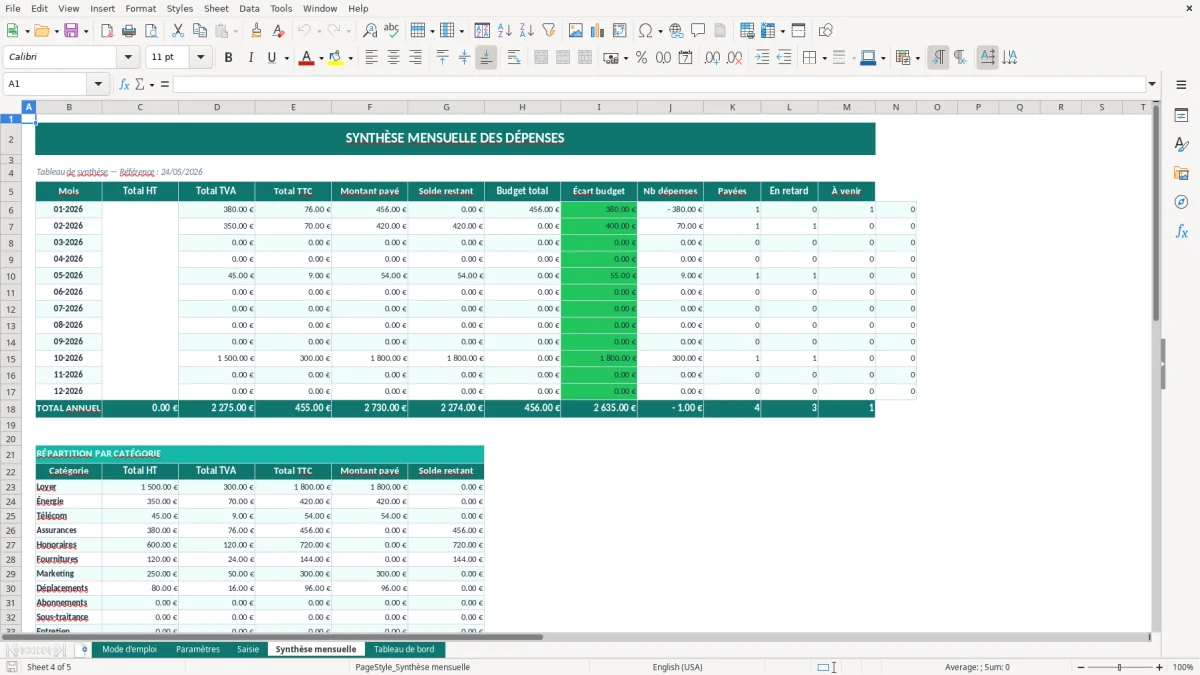The width and height of the screenshot is (1200, 675).
Task: Open the Font Color dropdown arrow
Action: pyautogui.click(x=319, y=58)
